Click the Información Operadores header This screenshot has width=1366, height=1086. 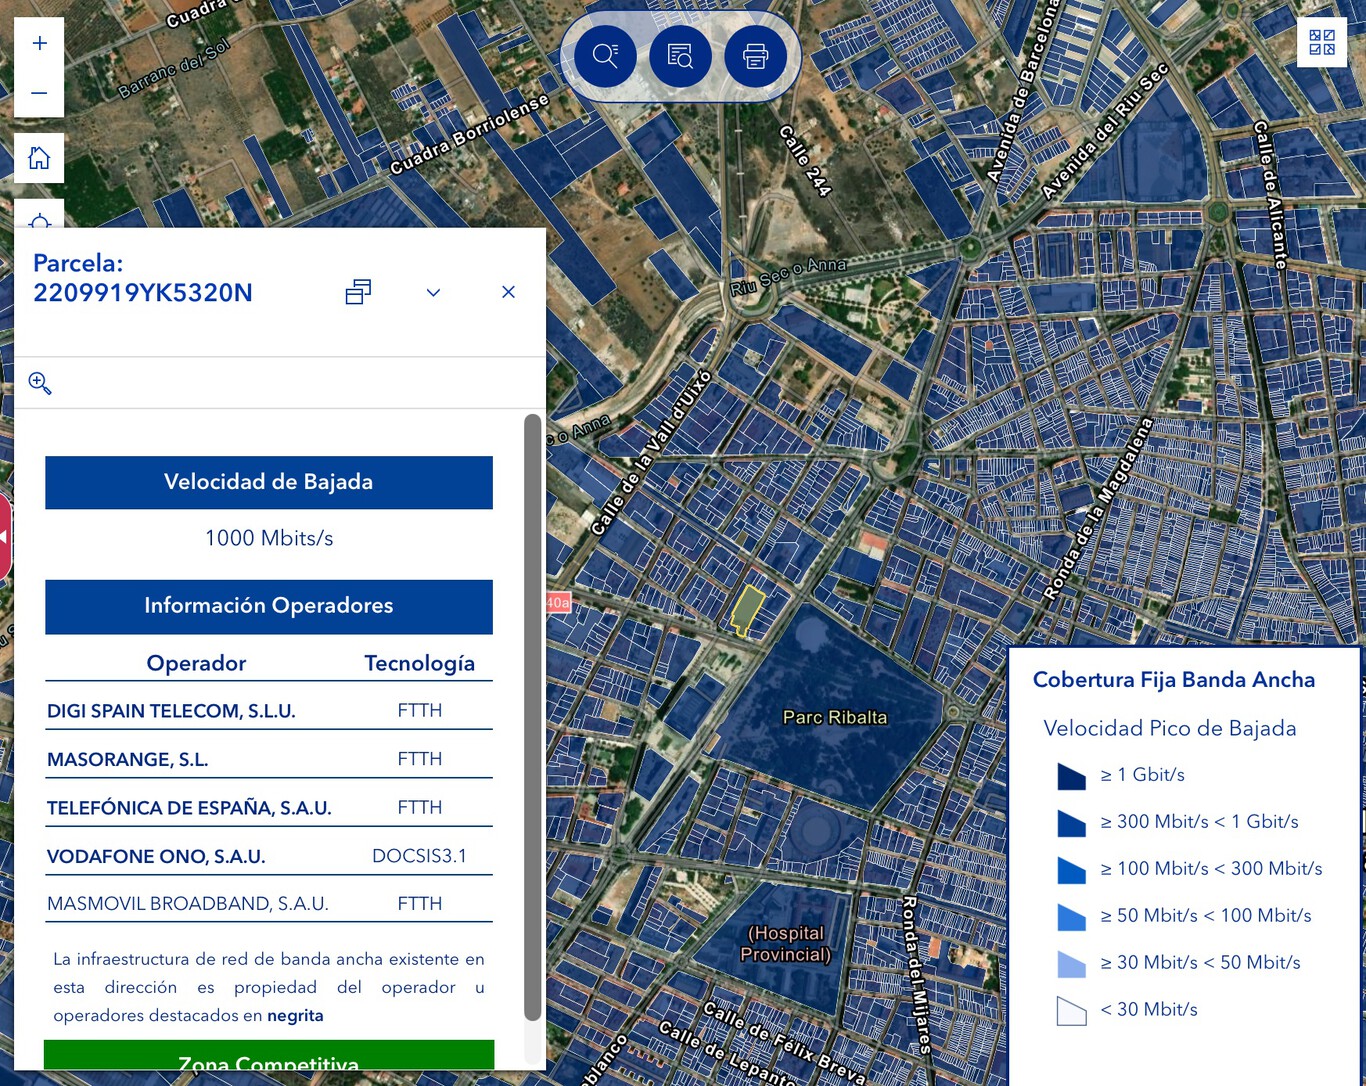point(269,606)
